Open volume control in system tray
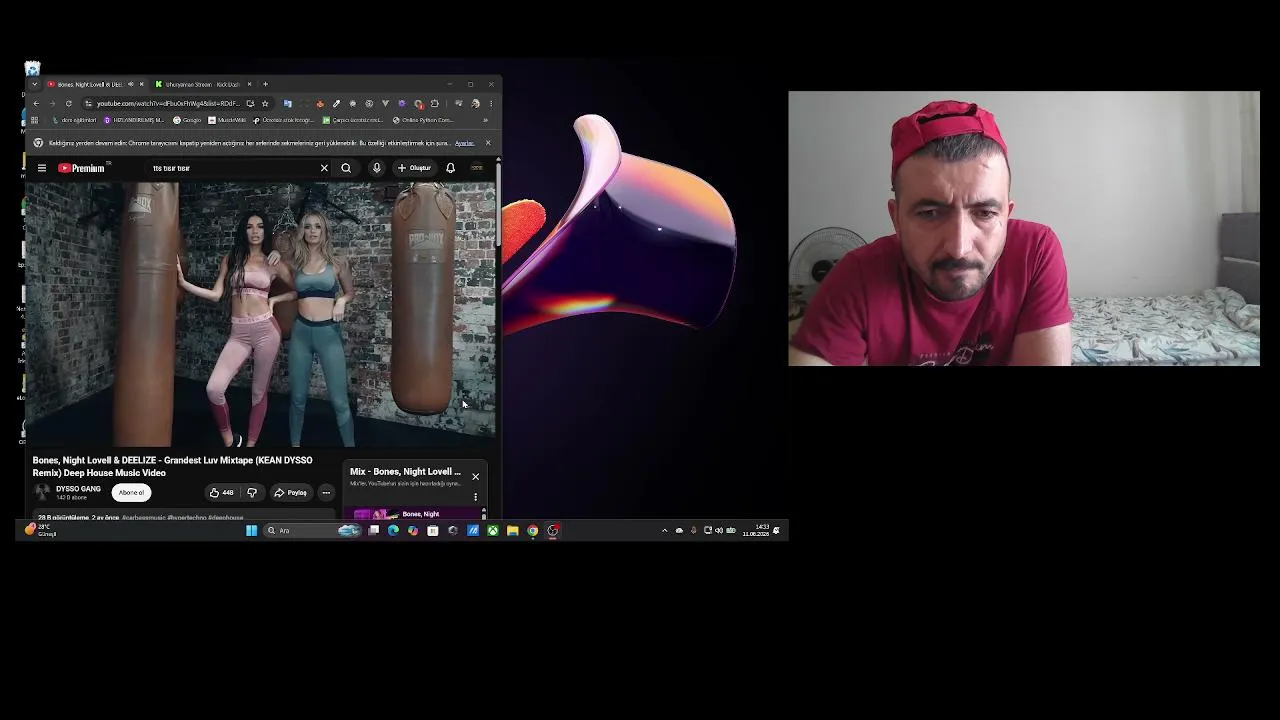1280x720 pixels. 719,530
